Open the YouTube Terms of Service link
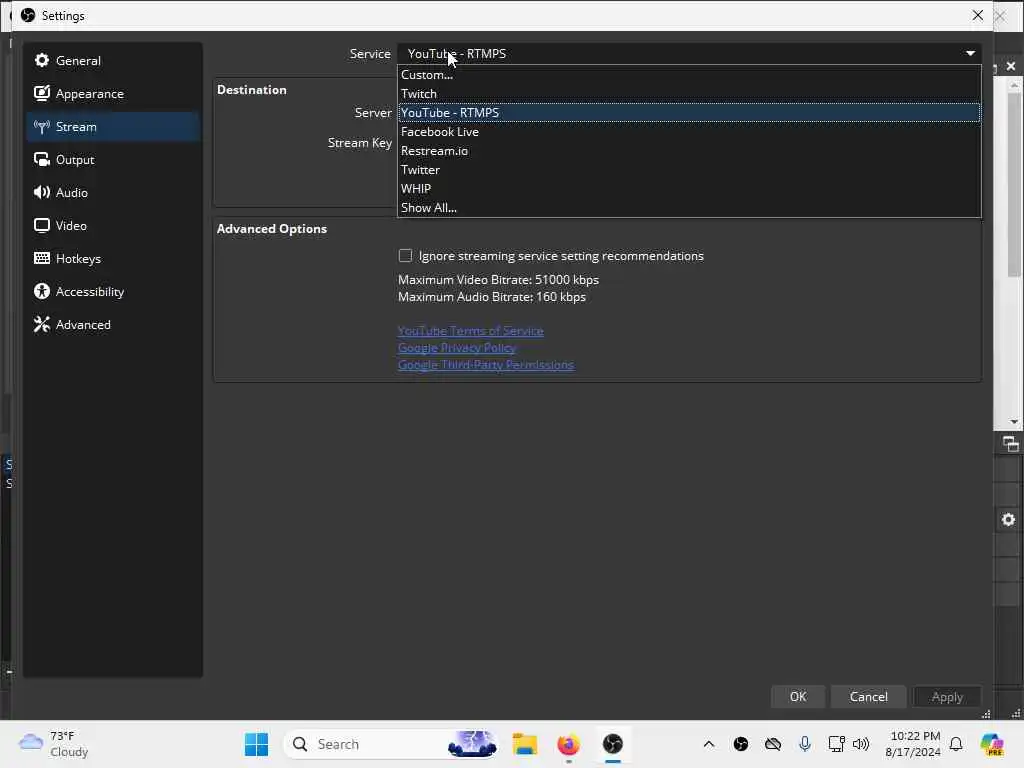 (470, 330)
